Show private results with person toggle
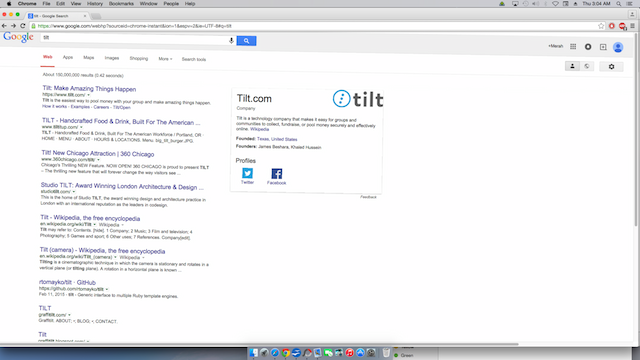The width and height of the screenshot is (640, 360). (572, 66)
